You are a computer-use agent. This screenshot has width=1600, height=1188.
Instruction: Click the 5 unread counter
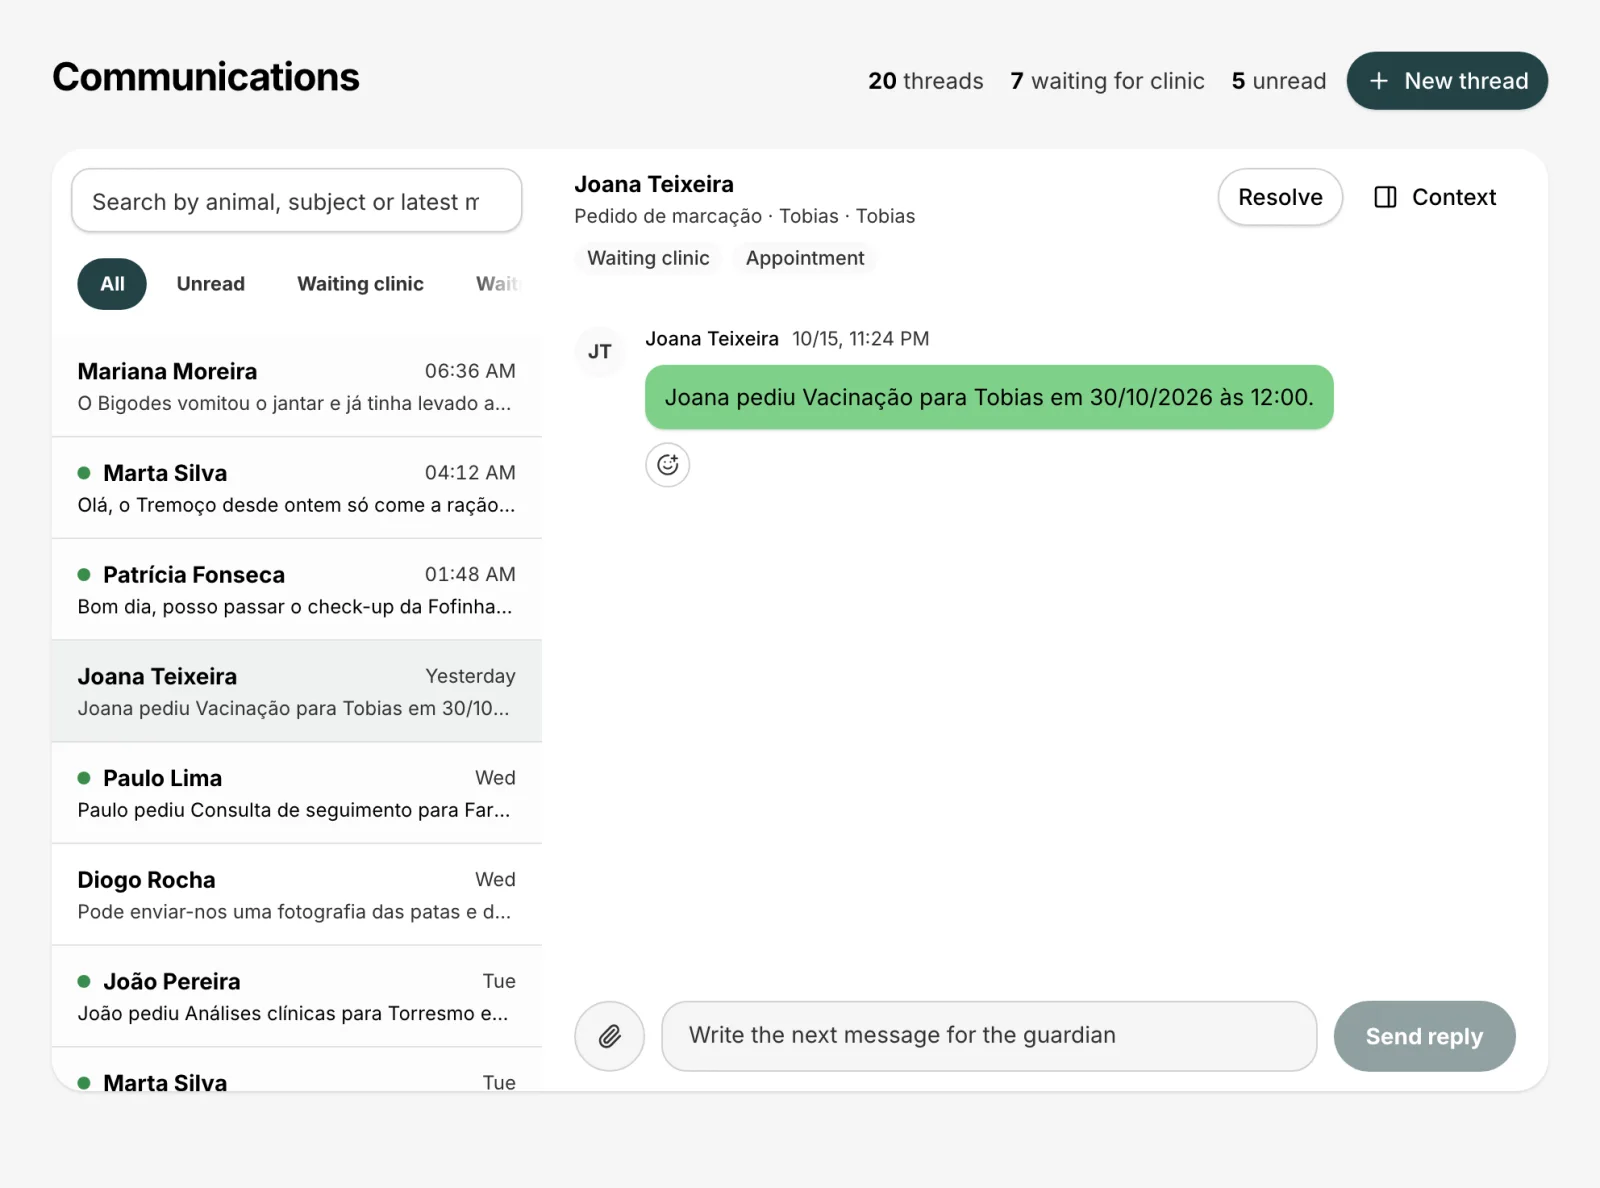[1279, 81]
